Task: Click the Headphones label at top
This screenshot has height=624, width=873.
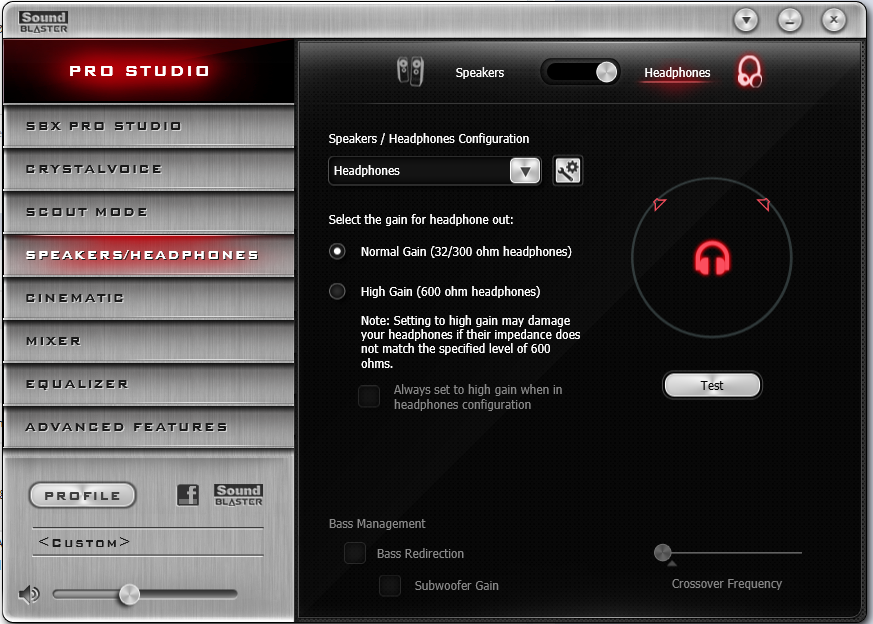Action: pos(677,72)
